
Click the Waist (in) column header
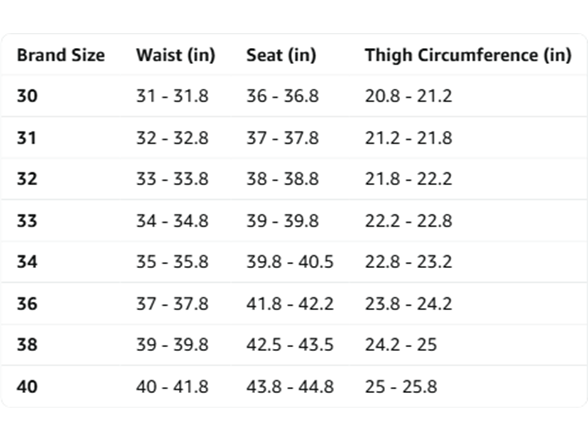tap(176, 55)
